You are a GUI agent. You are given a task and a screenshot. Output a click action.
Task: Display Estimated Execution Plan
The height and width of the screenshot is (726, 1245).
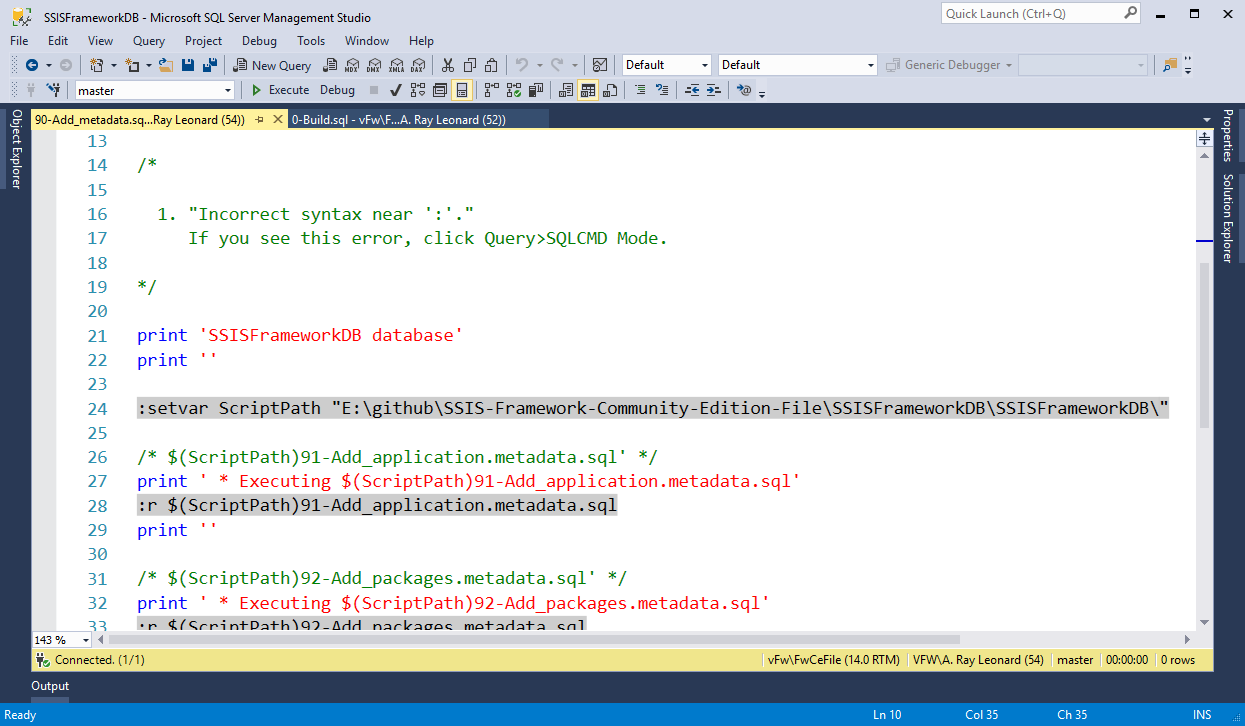[x=417, y=90]
